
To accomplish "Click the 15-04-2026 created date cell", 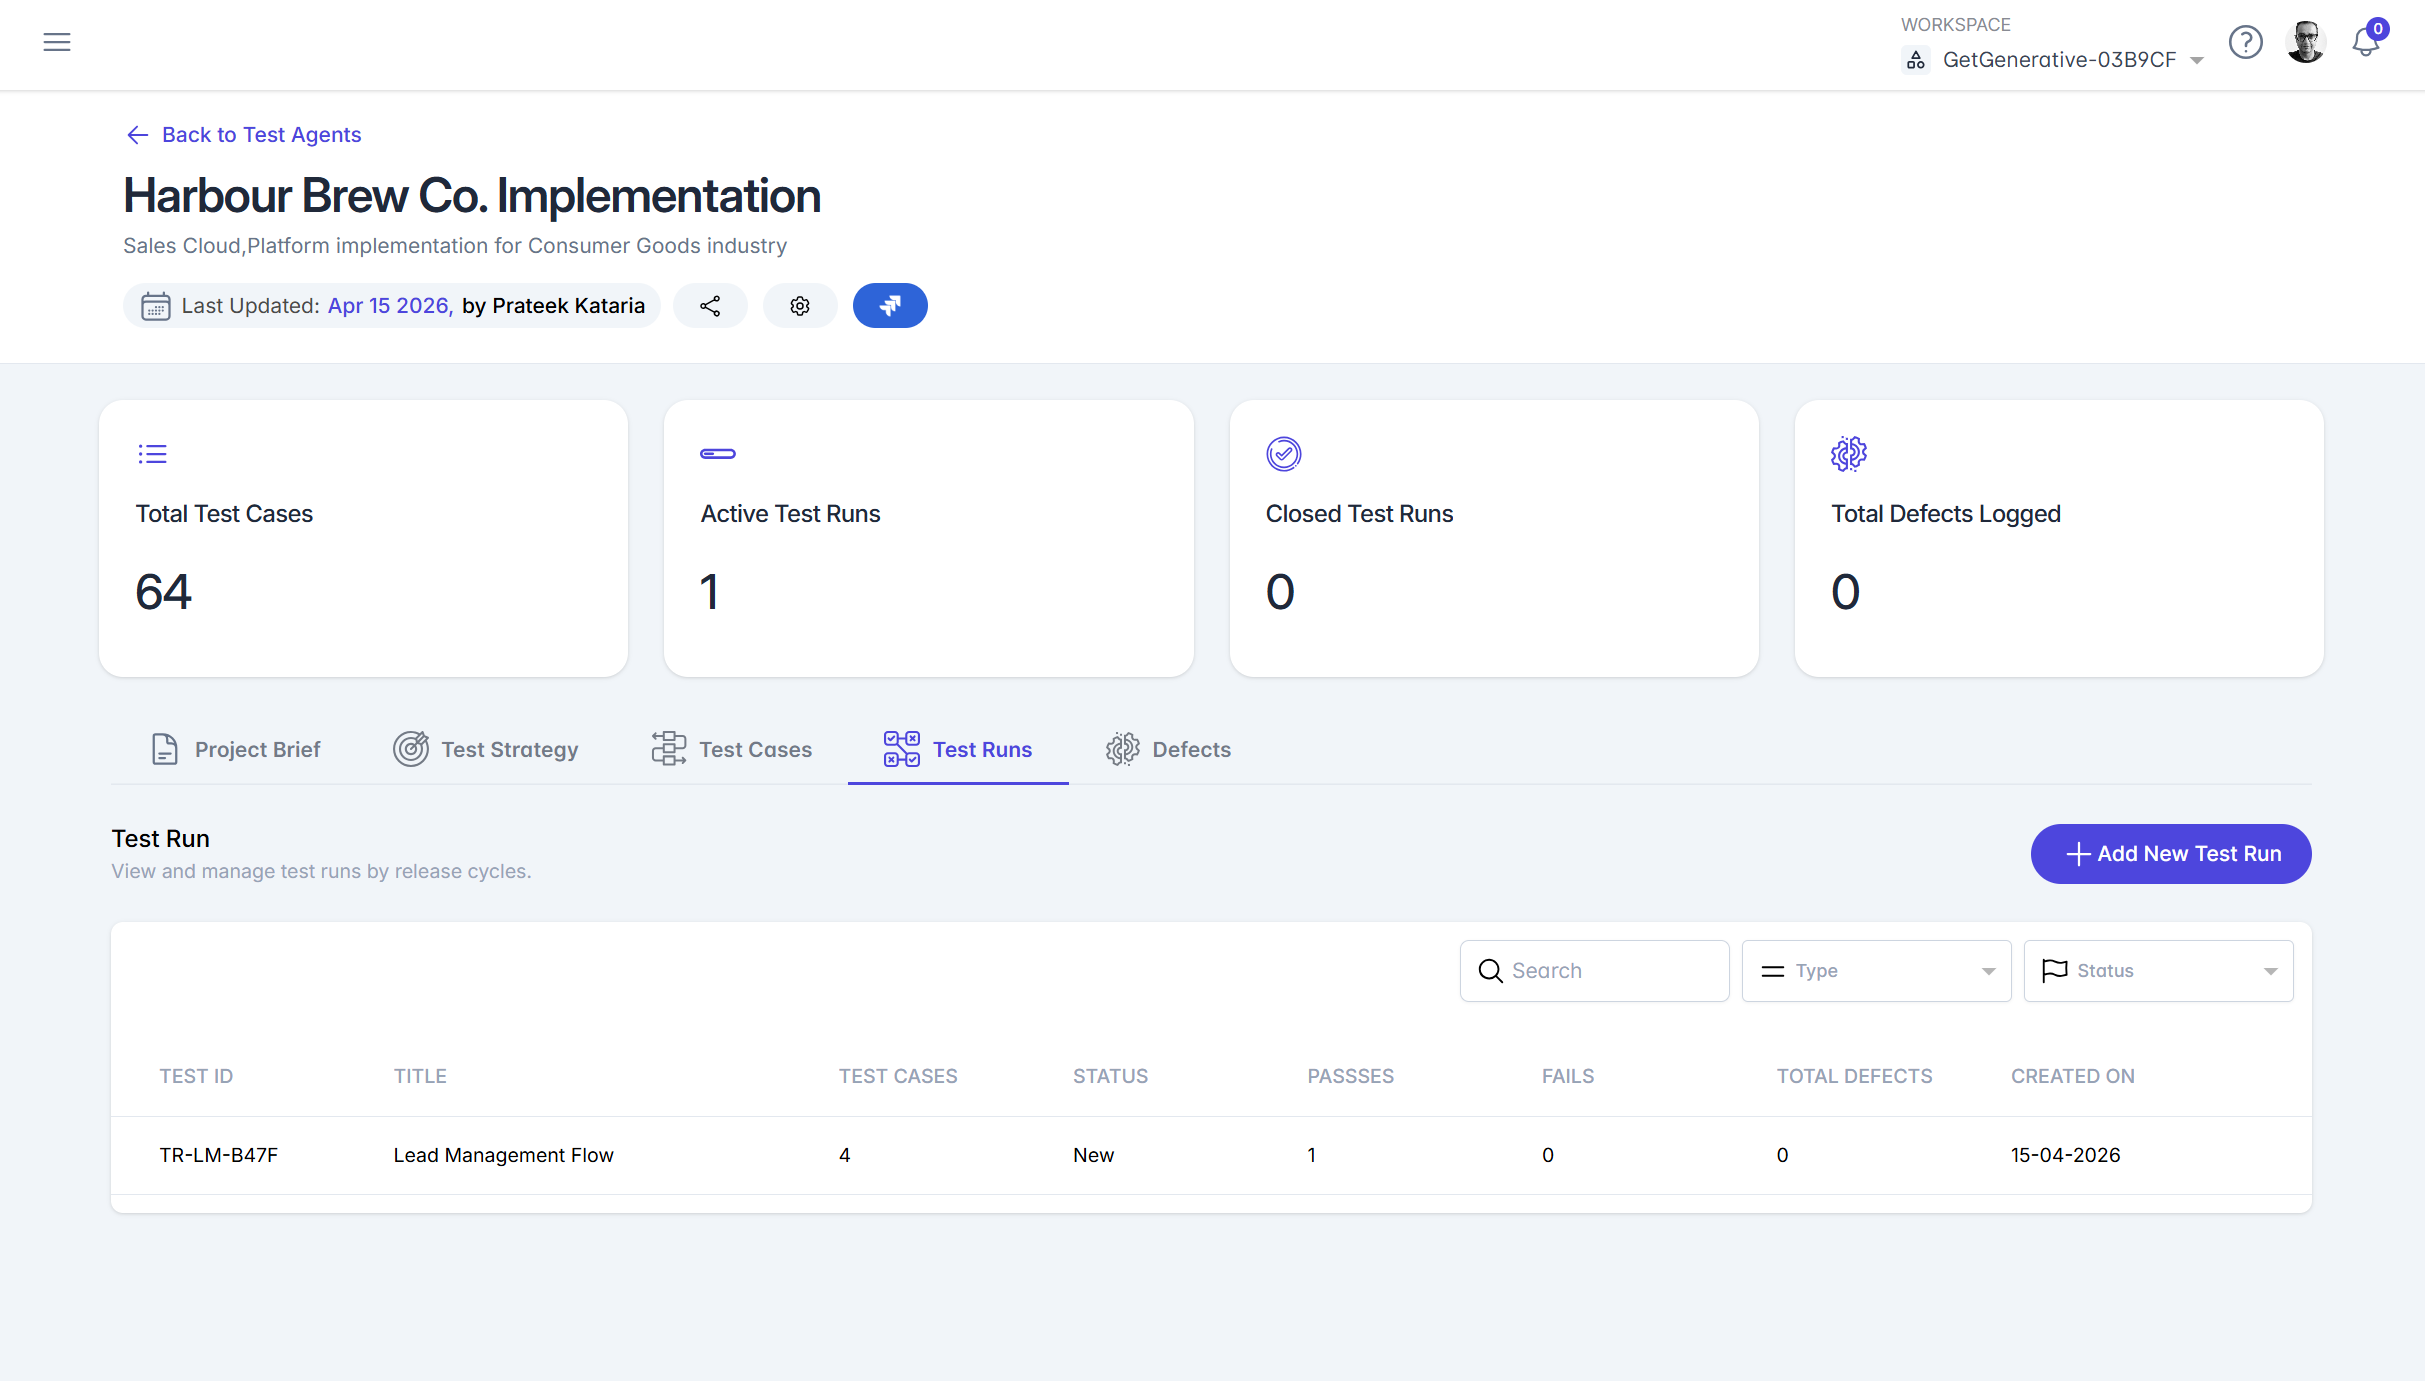I will [2065, 1155].
